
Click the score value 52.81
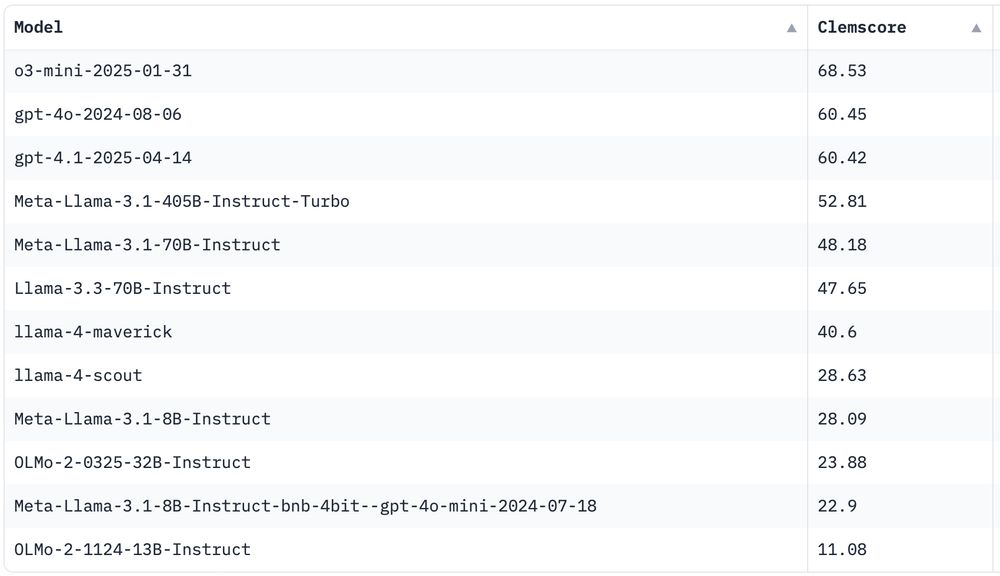(x=842, y=202)
